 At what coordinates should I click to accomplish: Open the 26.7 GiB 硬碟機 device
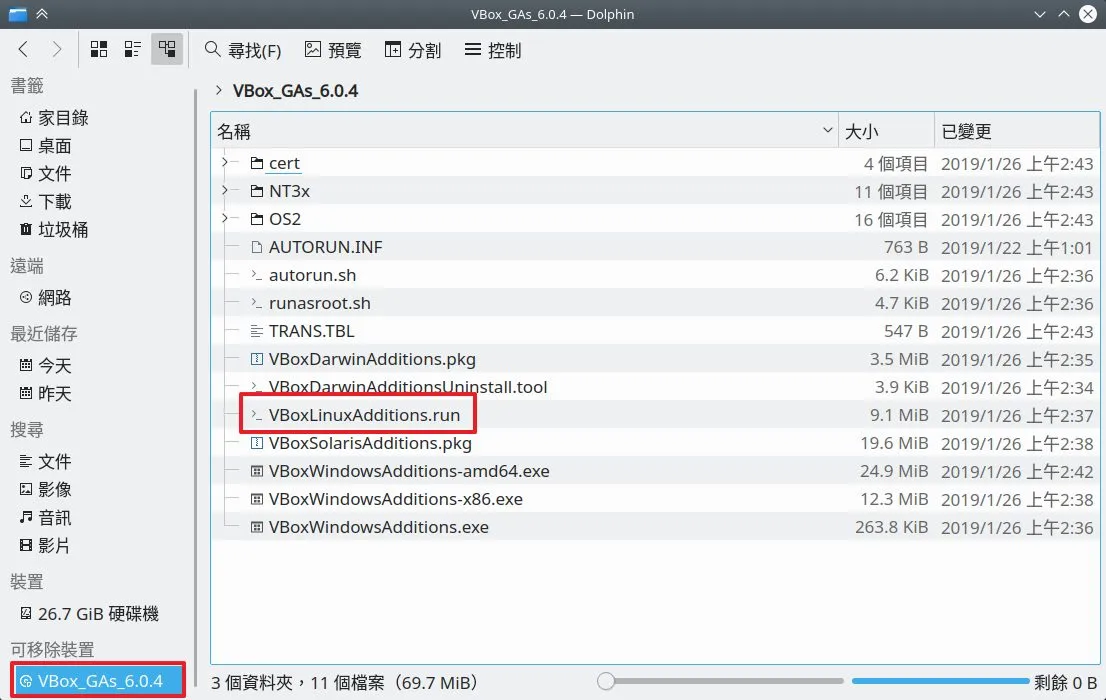[89, 614]
